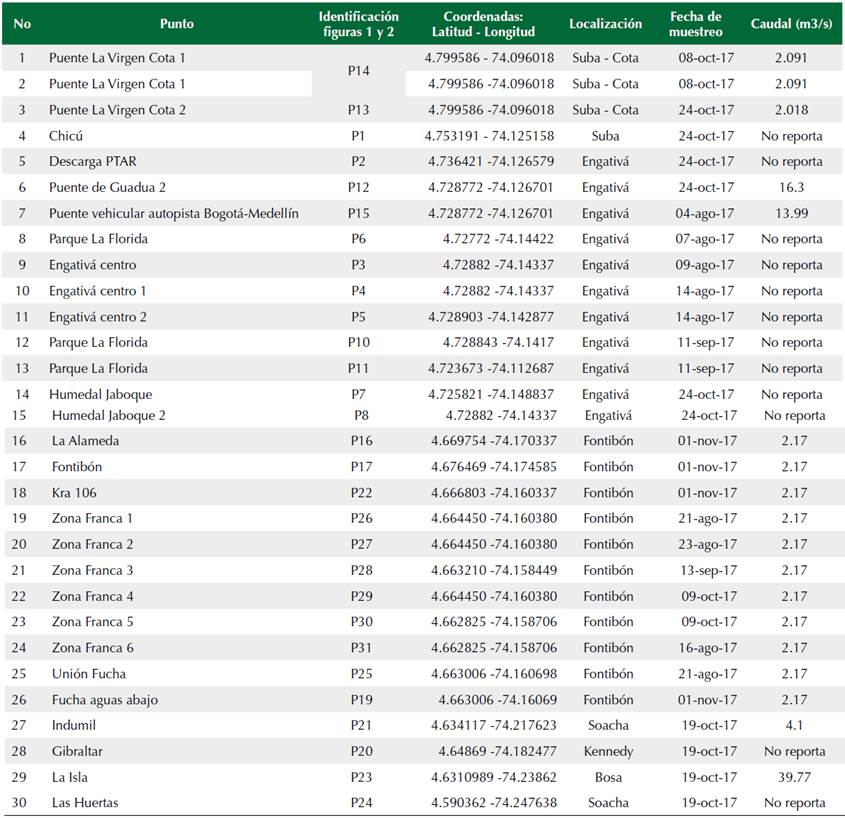845x818 pixels.
Task: Click the "Caudal (m3/s)" column header
Action: (x=791, y=24)
